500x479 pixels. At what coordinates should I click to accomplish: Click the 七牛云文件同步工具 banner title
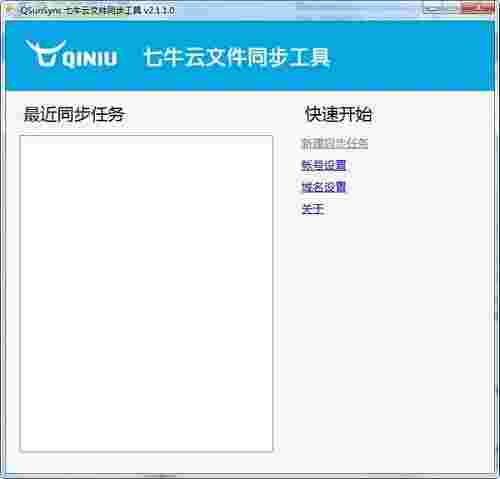click(237, 57)
